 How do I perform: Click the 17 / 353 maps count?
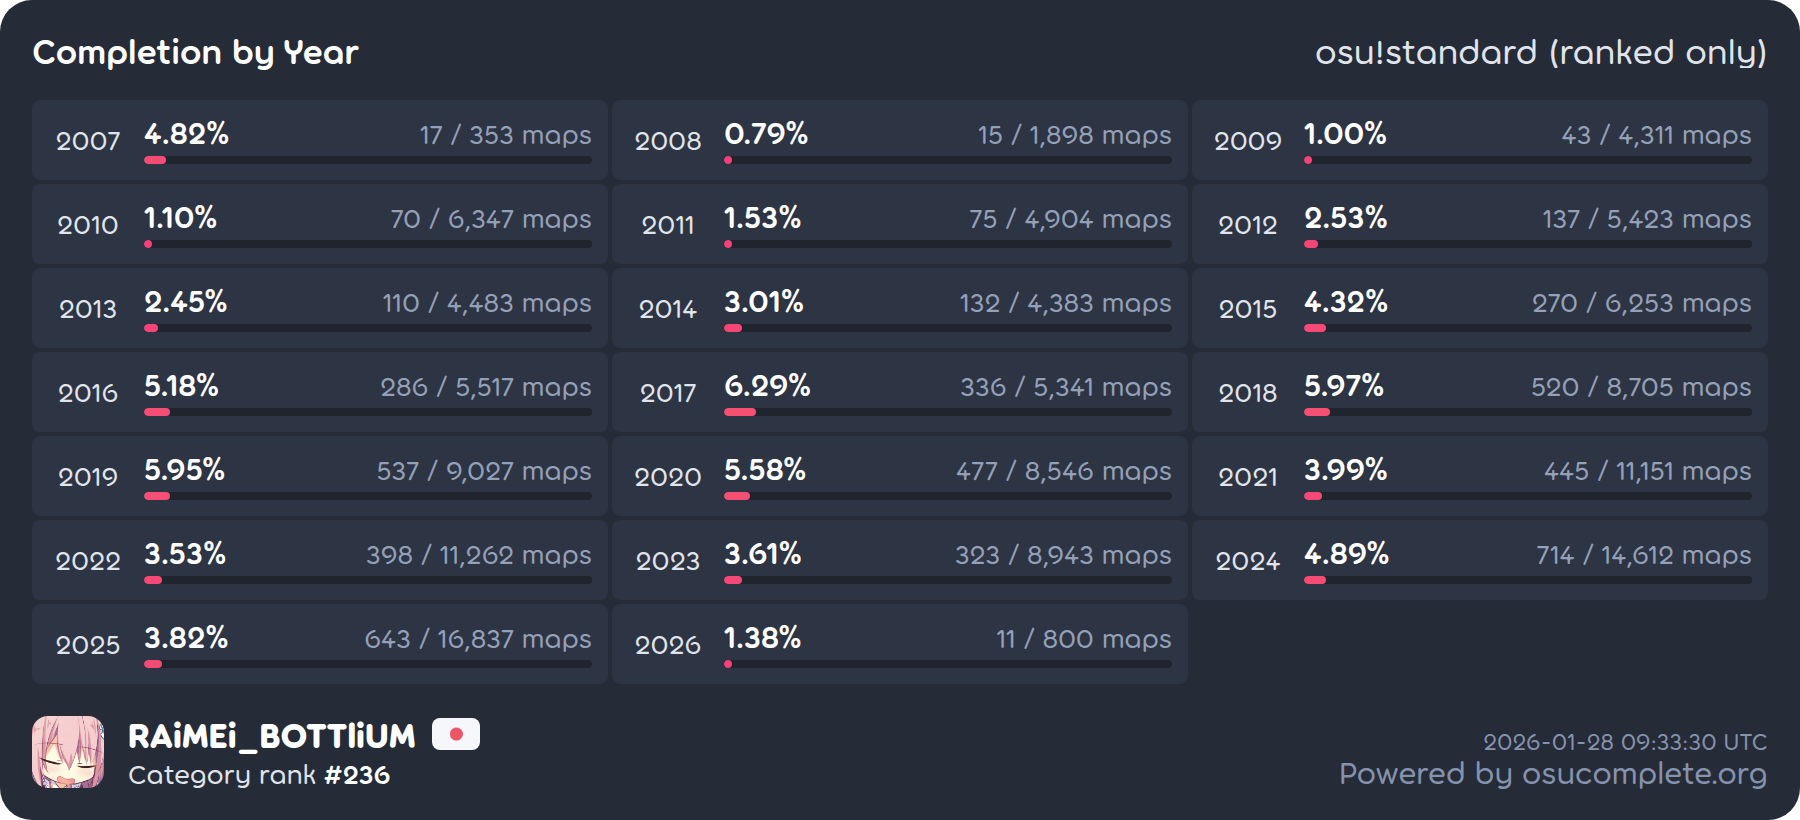(505, 135)
